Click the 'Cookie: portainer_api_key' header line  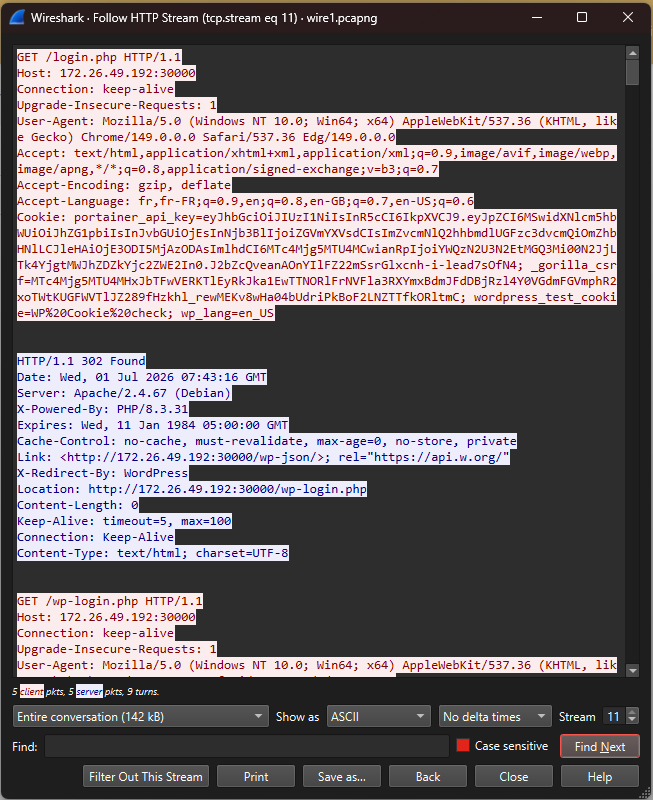317,265
